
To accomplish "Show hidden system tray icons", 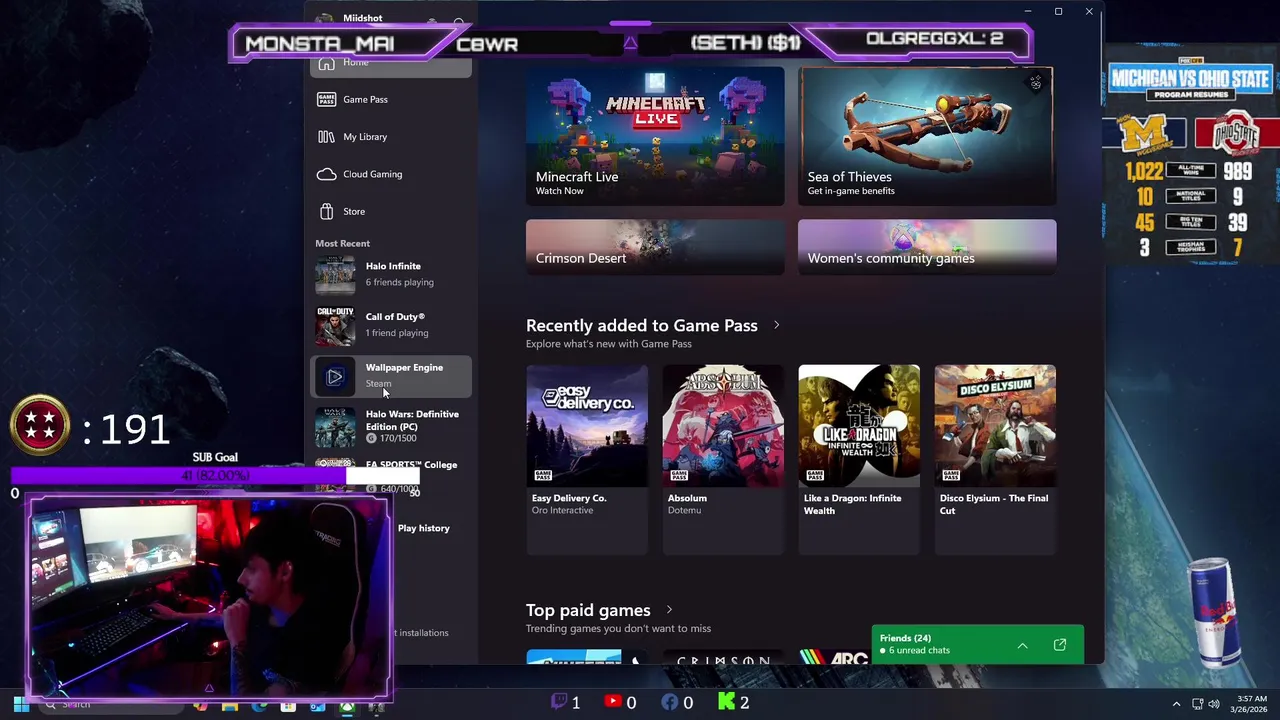I will [x=1176, y=704].
